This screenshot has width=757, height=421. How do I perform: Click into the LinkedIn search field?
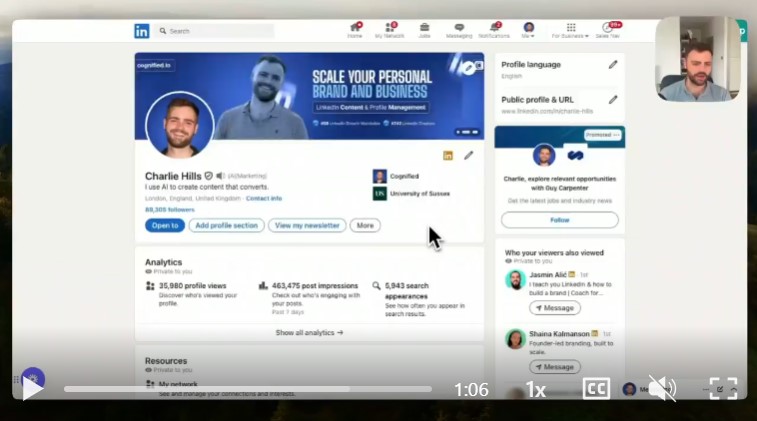218,31
